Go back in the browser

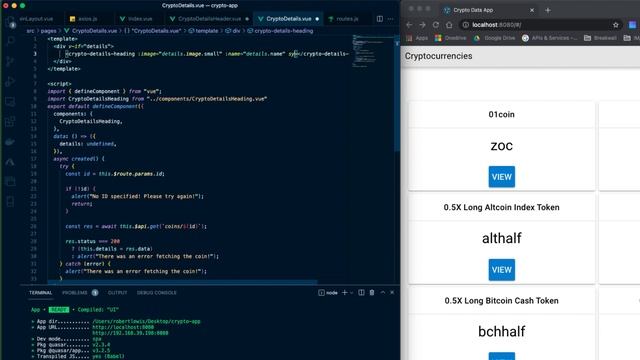(x=409, y=25)
